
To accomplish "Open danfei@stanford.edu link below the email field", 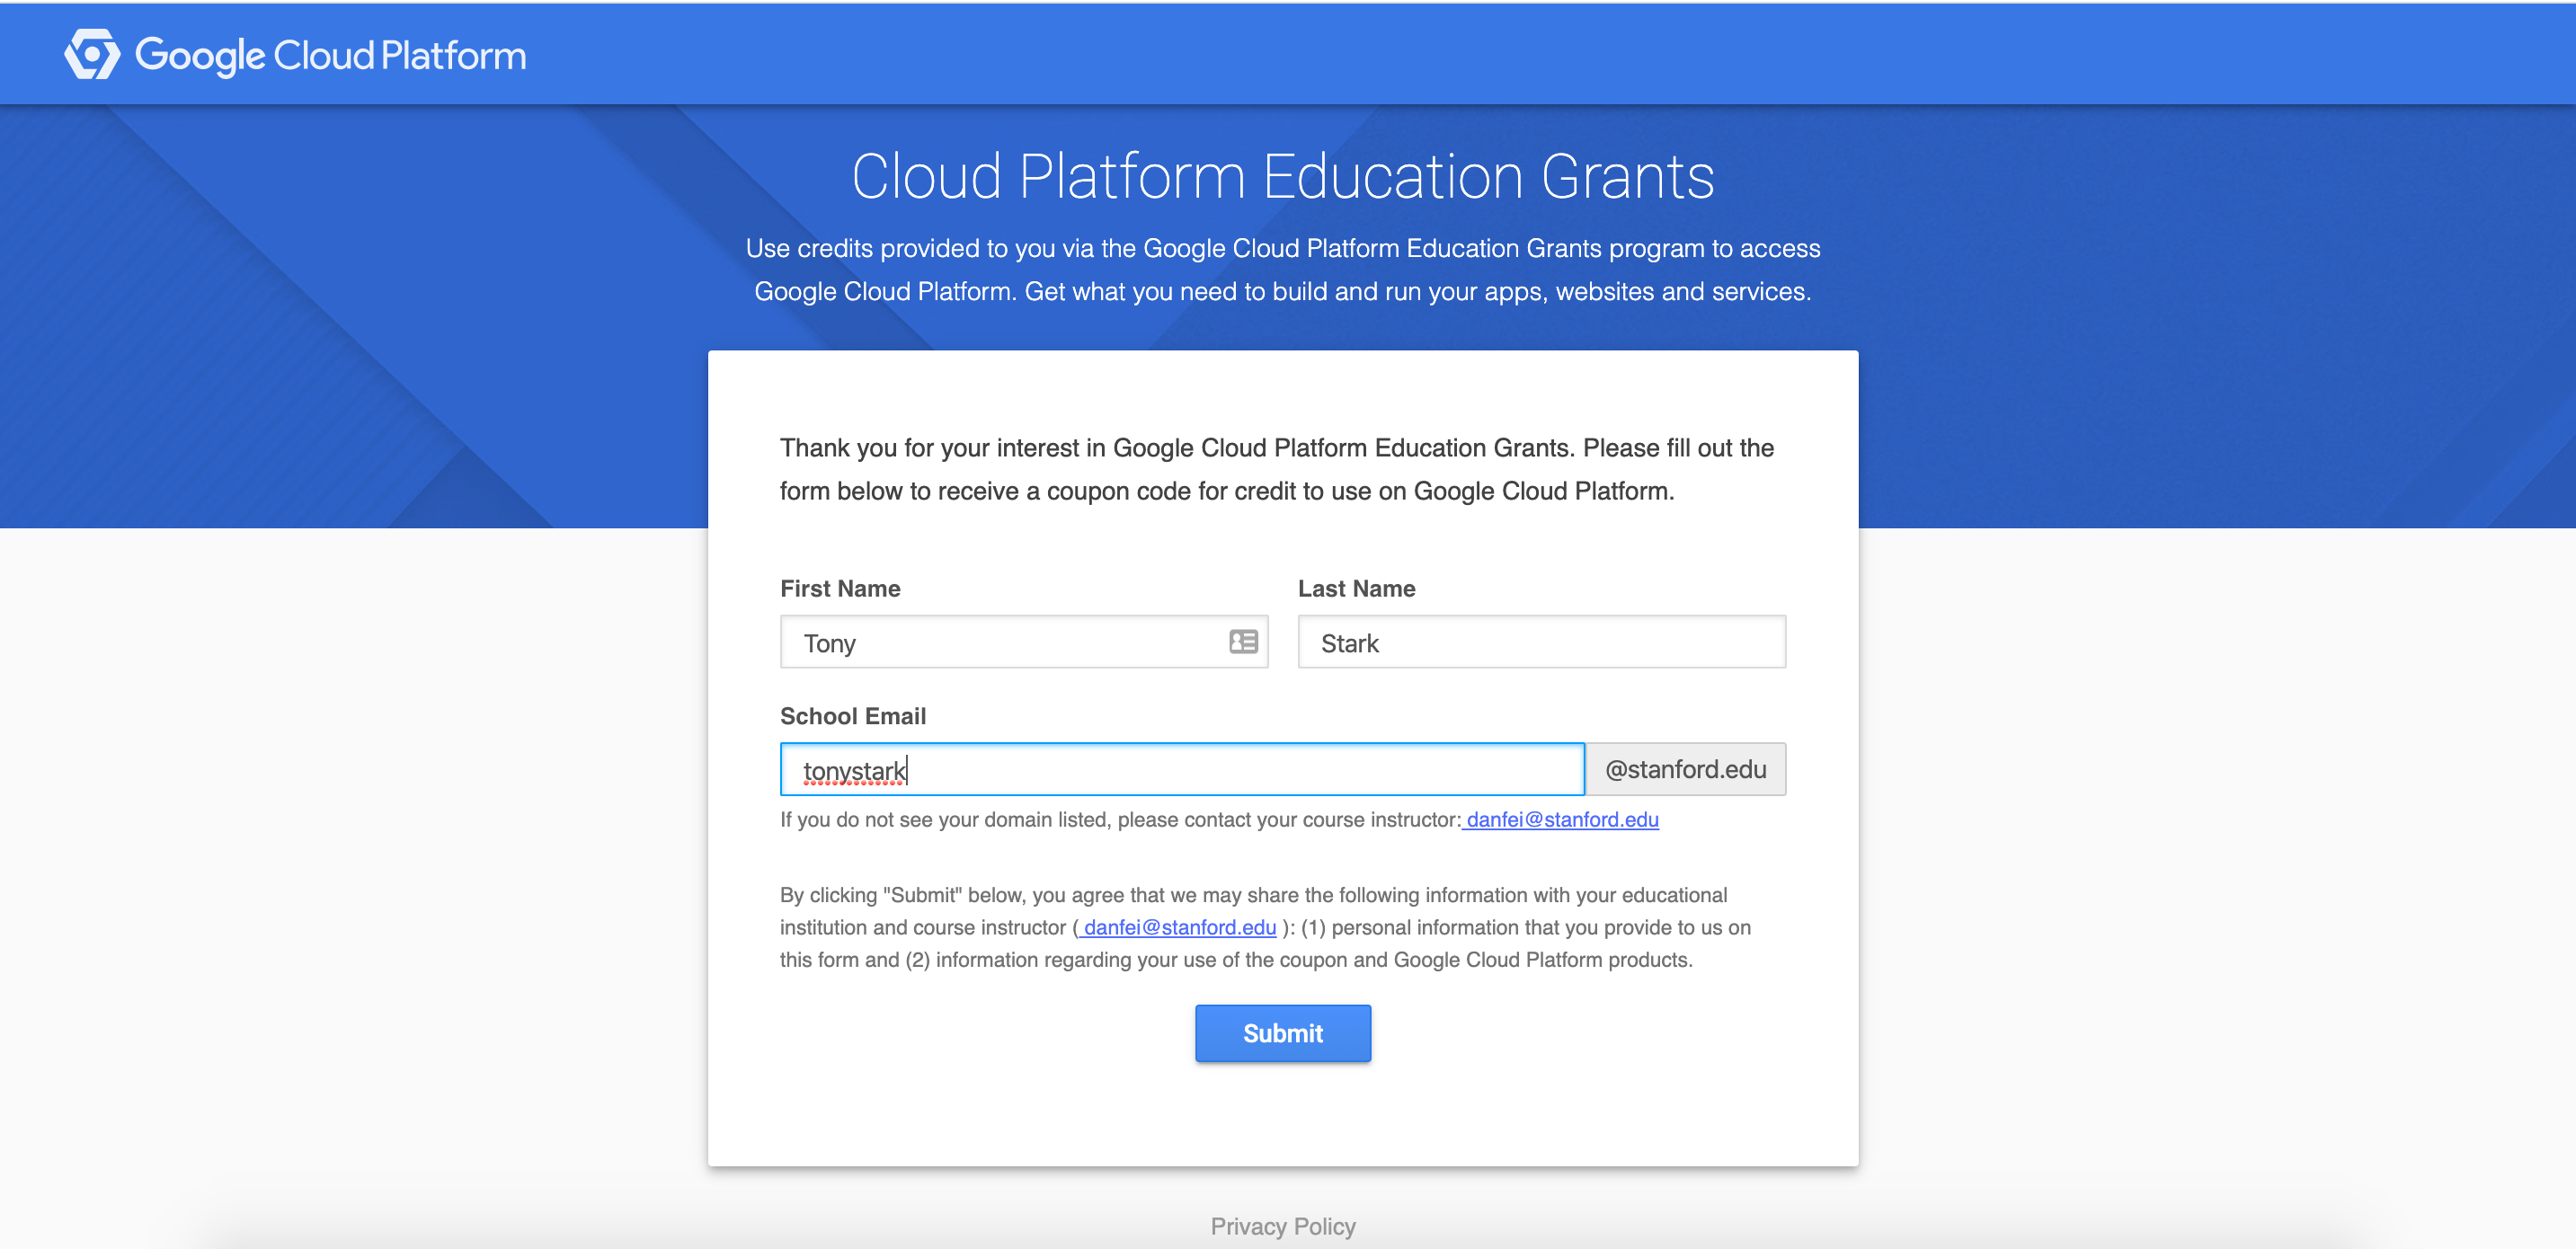I will tap(1561, 820).
